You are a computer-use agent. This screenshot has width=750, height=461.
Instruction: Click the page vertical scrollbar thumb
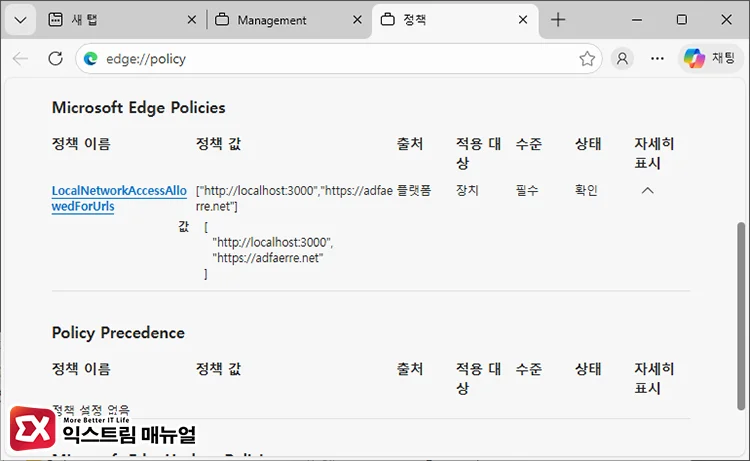coord(740,316)
